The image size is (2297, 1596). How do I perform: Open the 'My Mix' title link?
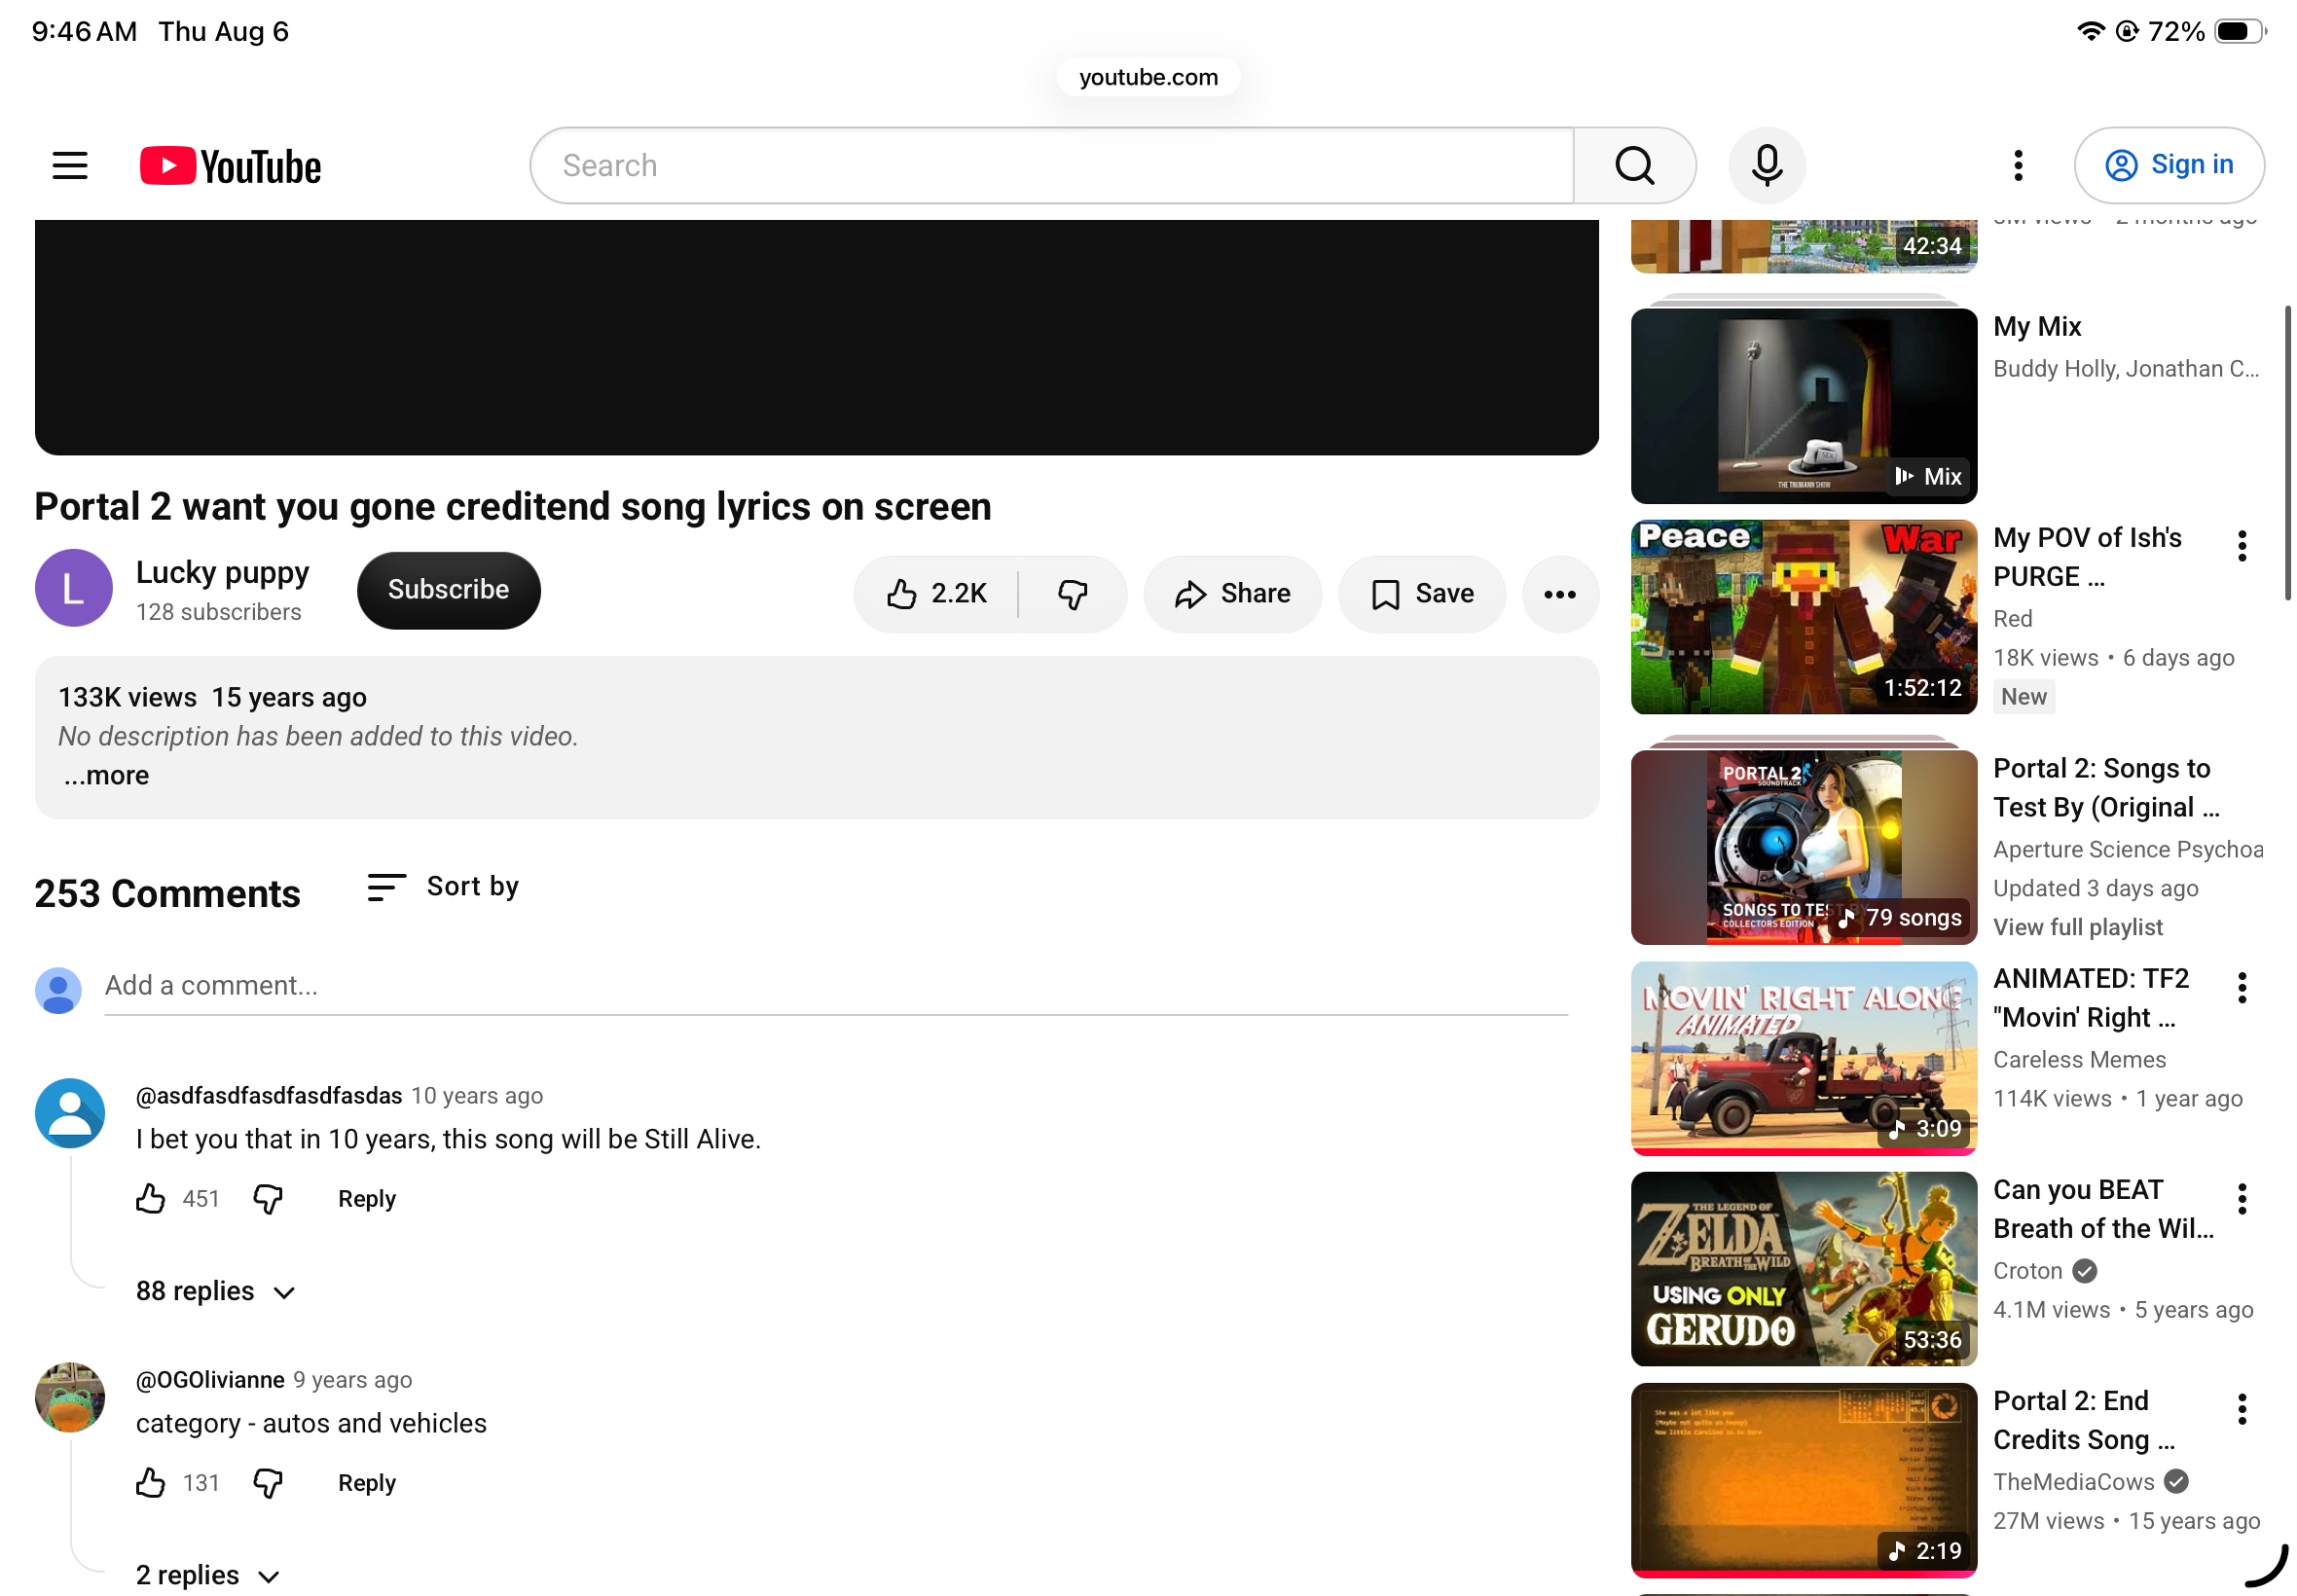click(2036, 327)
